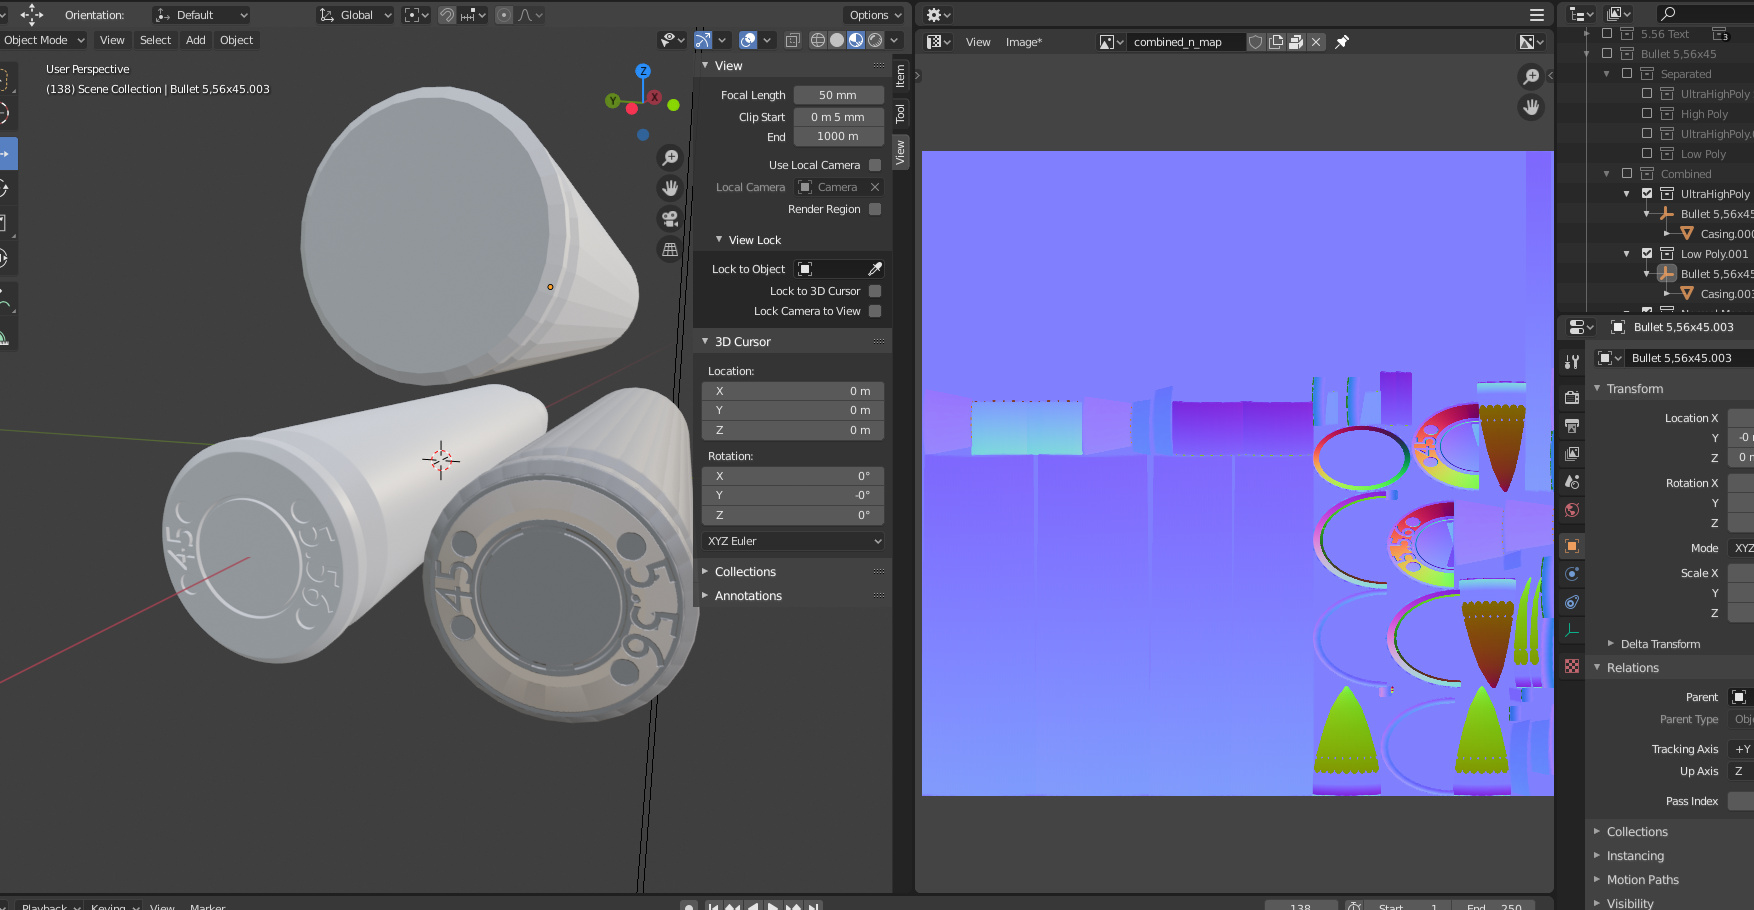Open the Scene properties tab icon
1754x910 pixels.
point(1572,482)
